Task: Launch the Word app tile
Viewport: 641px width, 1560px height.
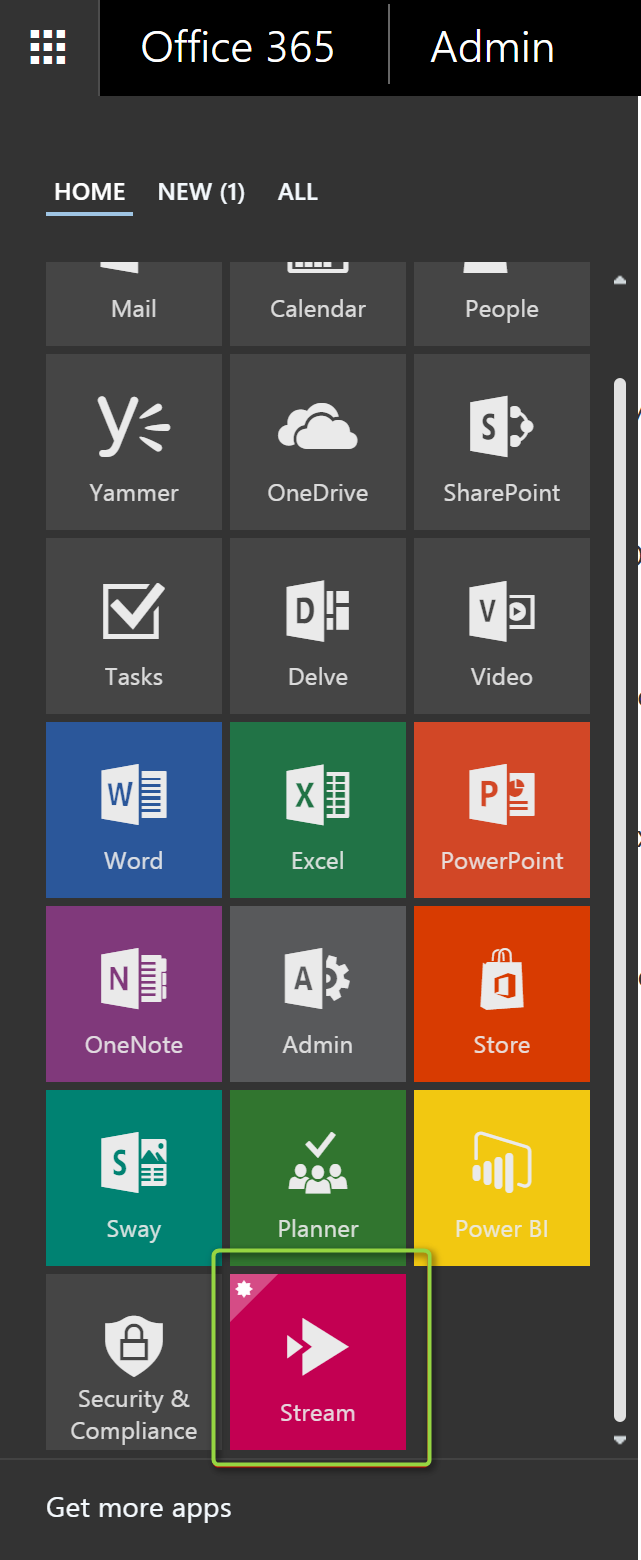Action: (134, 810)
